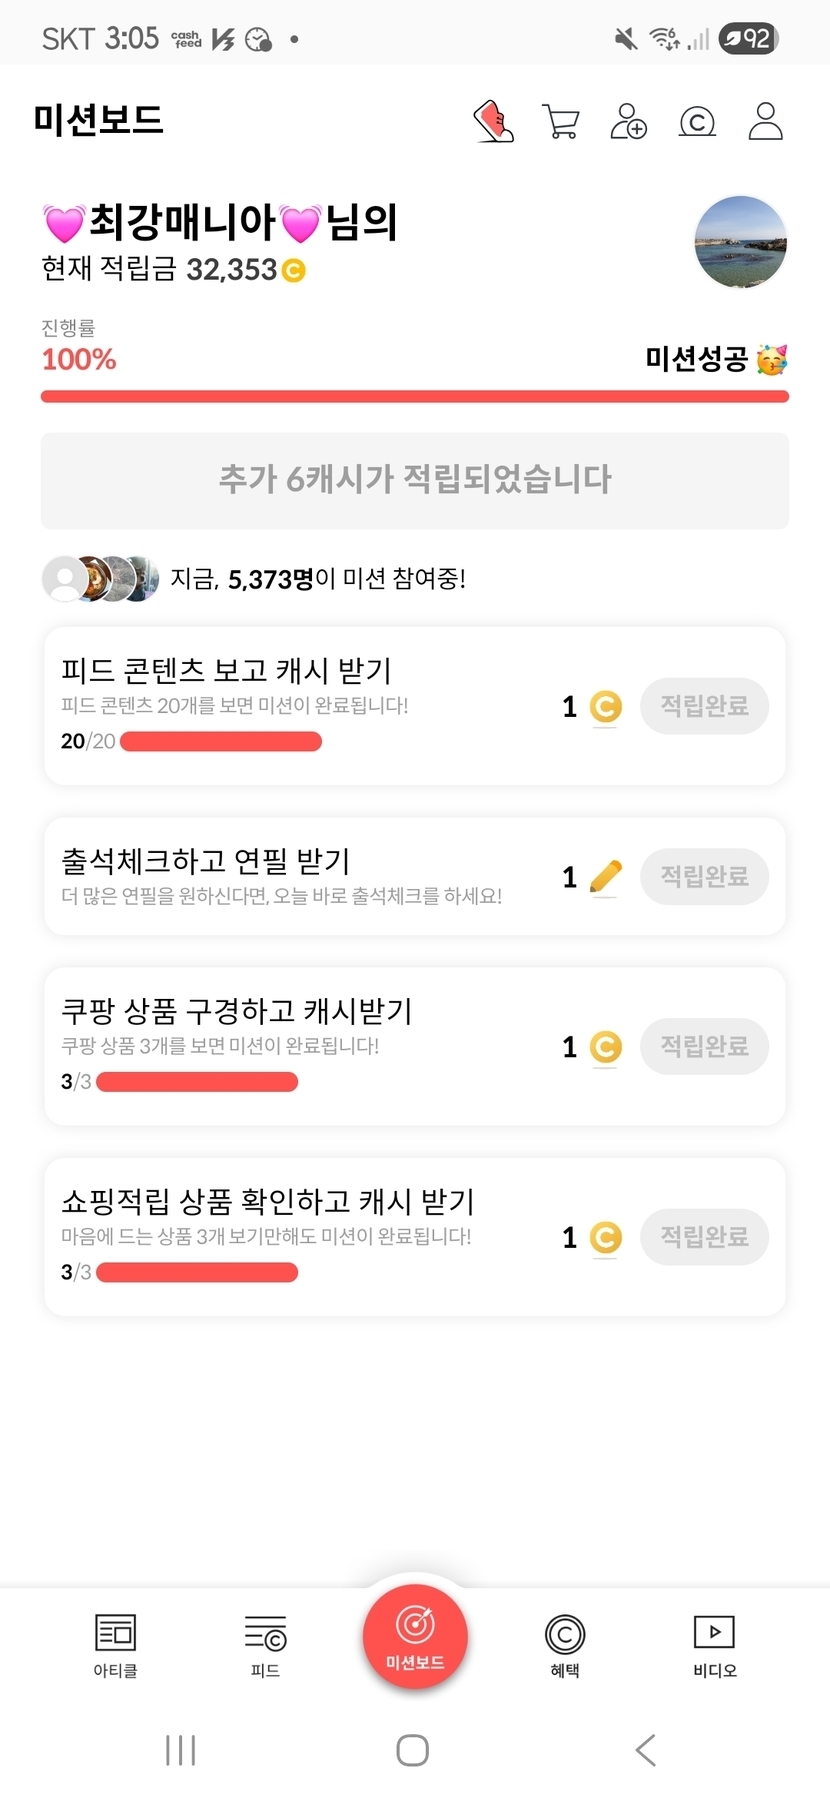Screen dimensions: 830x1798
Task: Tap the round seaside profile photo
Action: pos(740,242)
